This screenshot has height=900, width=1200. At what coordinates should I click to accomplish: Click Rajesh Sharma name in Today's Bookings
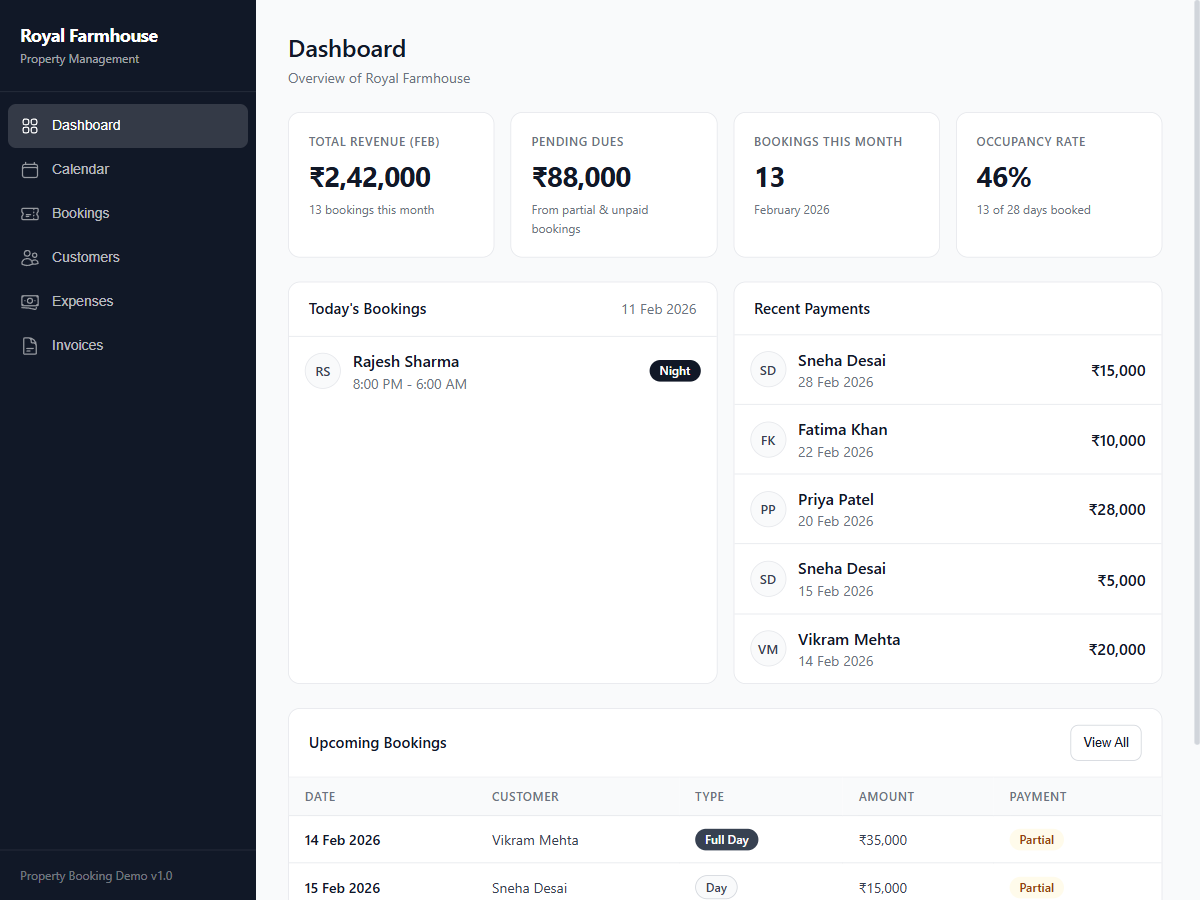coord(406,362)
